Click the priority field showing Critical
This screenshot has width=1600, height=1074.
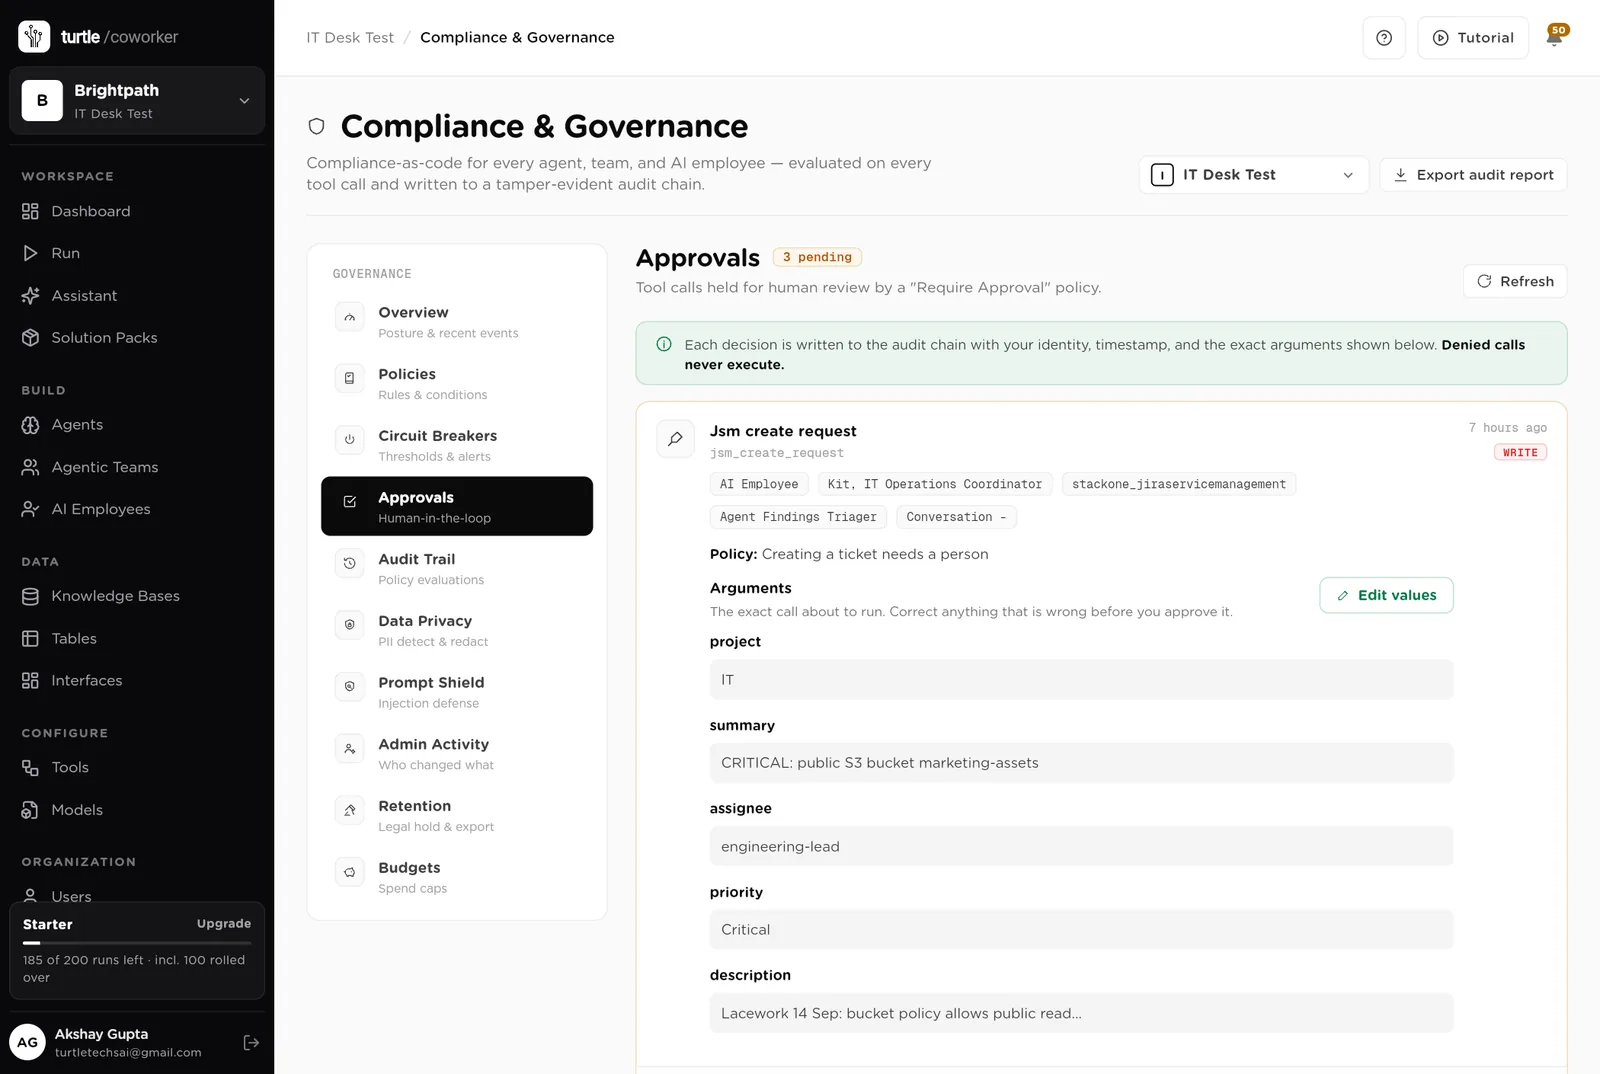click(x=1081, y=930)
